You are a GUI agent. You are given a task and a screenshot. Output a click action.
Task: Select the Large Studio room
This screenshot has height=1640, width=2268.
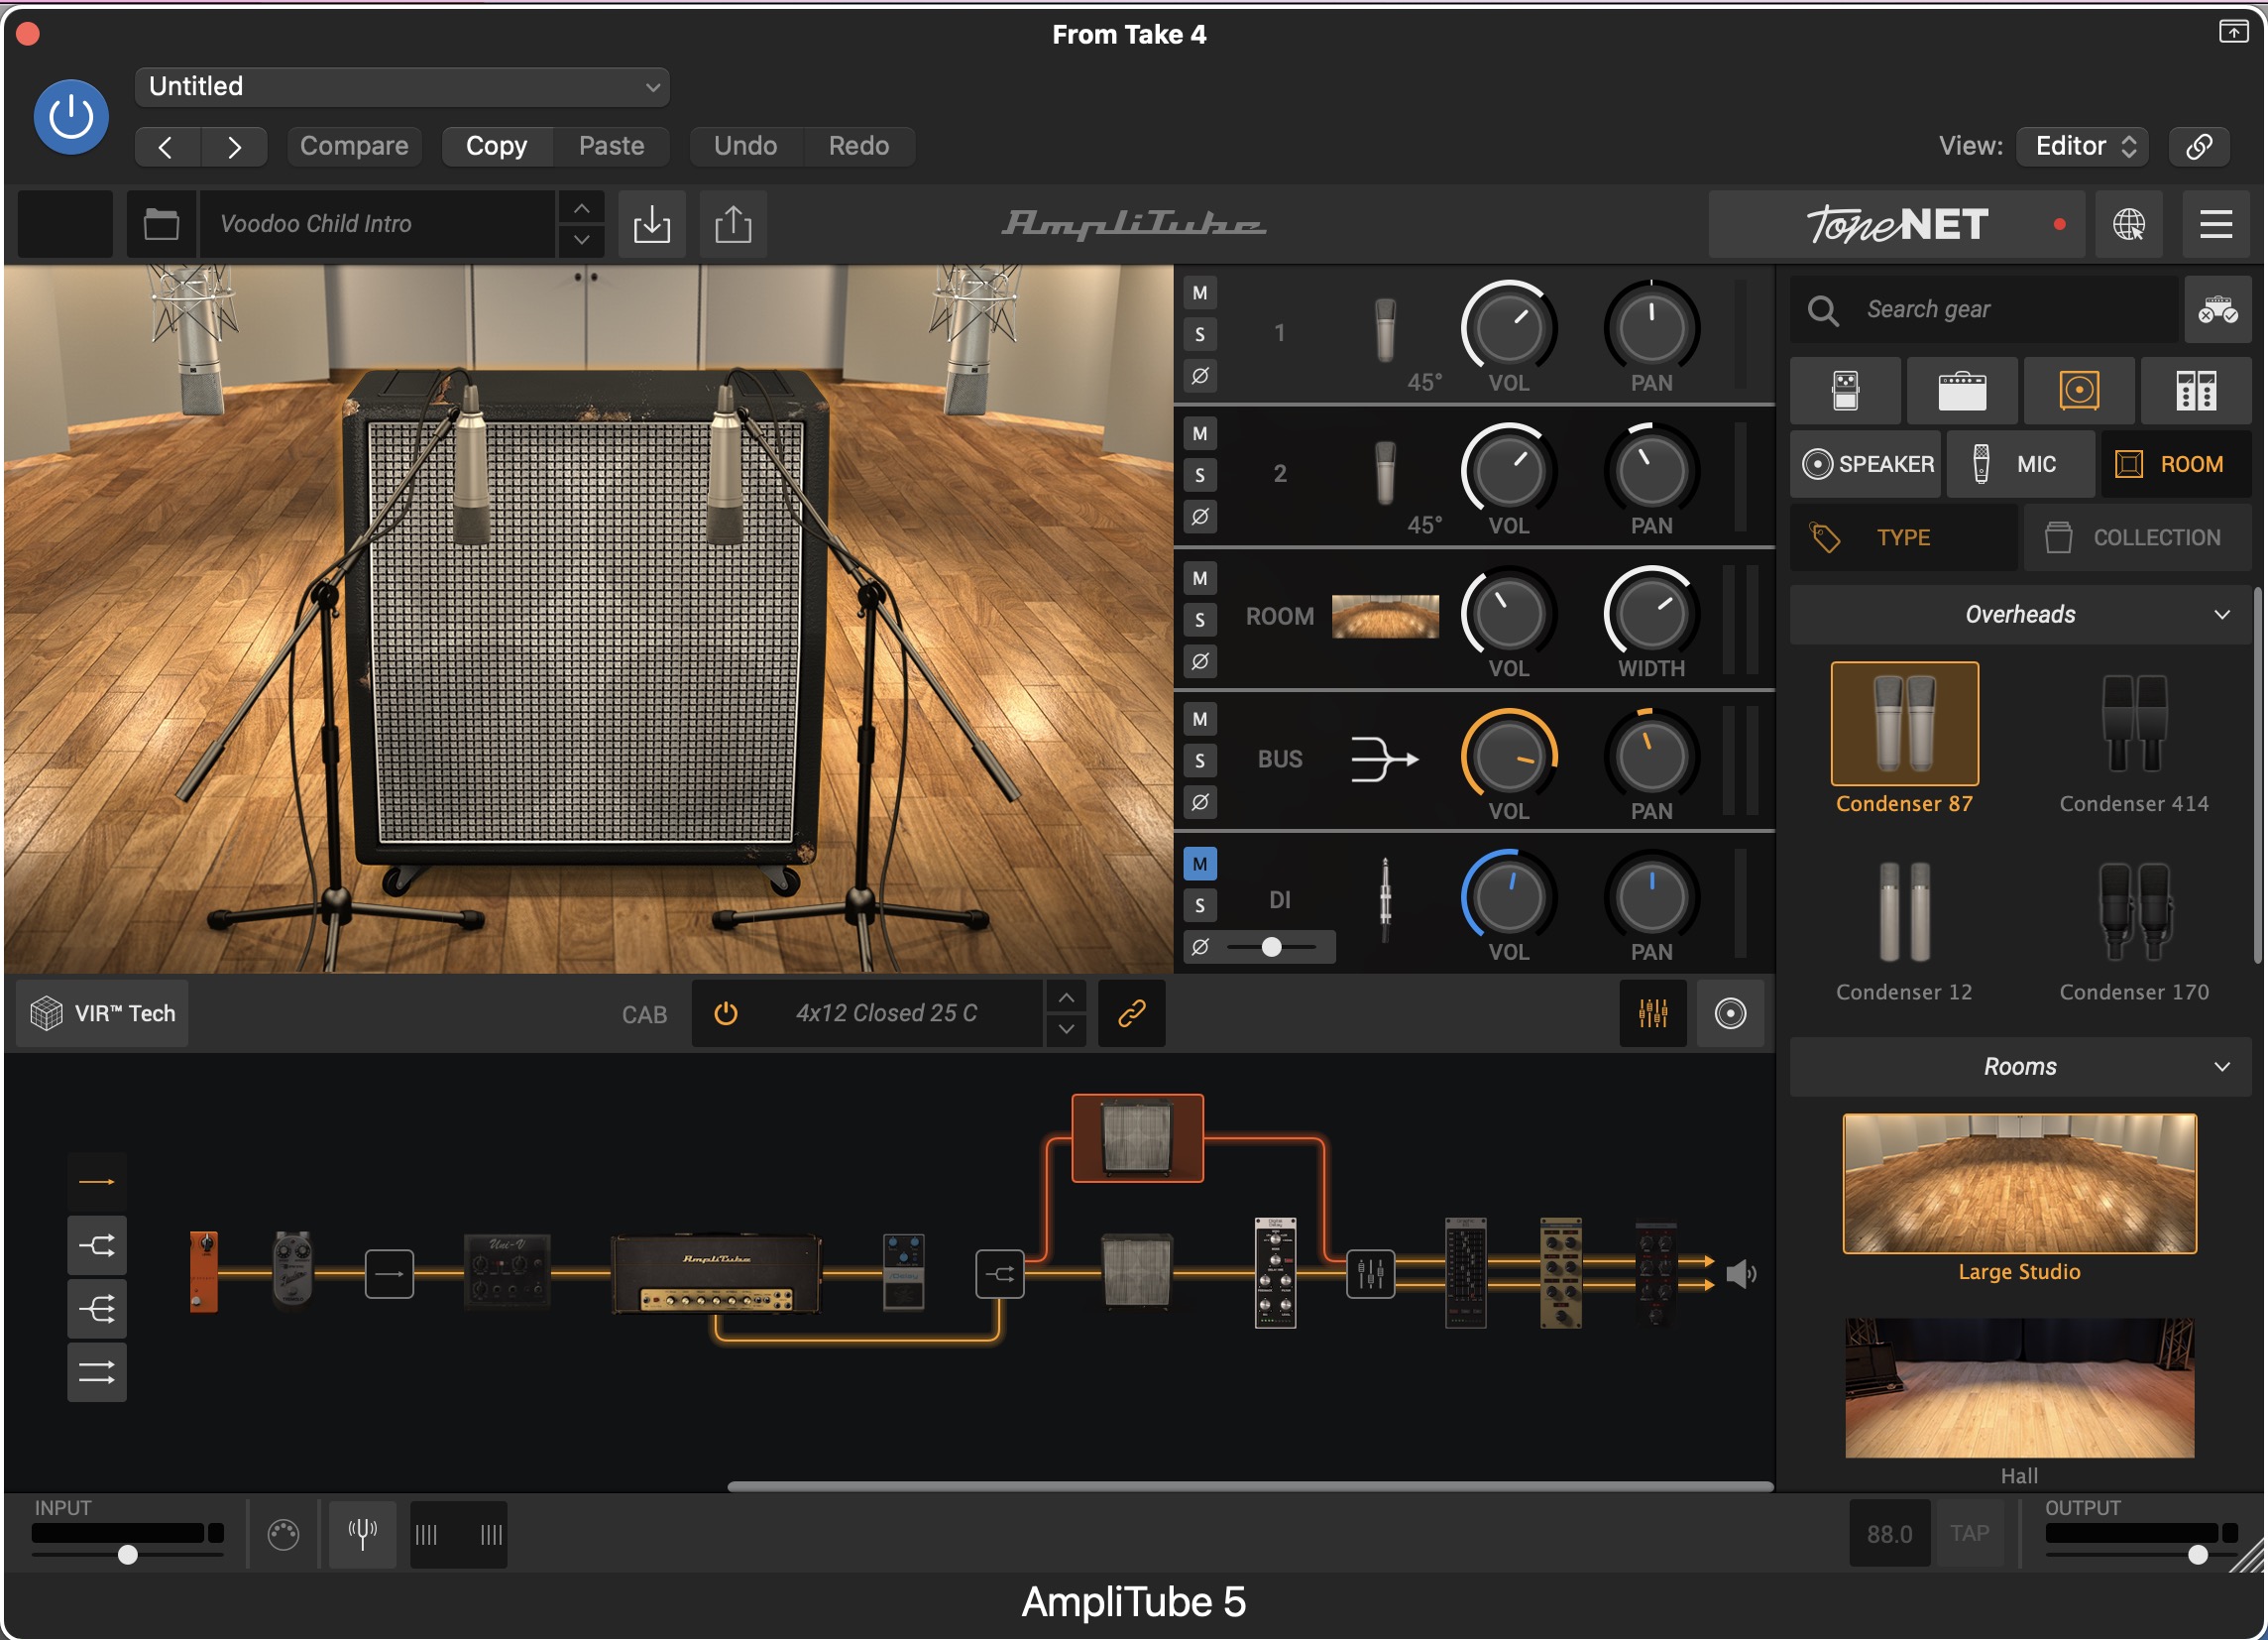point(2019,1184)
